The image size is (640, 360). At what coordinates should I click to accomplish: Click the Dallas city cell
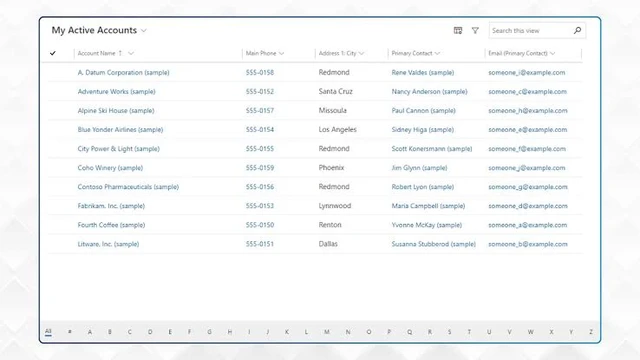(x=328, y=244)
